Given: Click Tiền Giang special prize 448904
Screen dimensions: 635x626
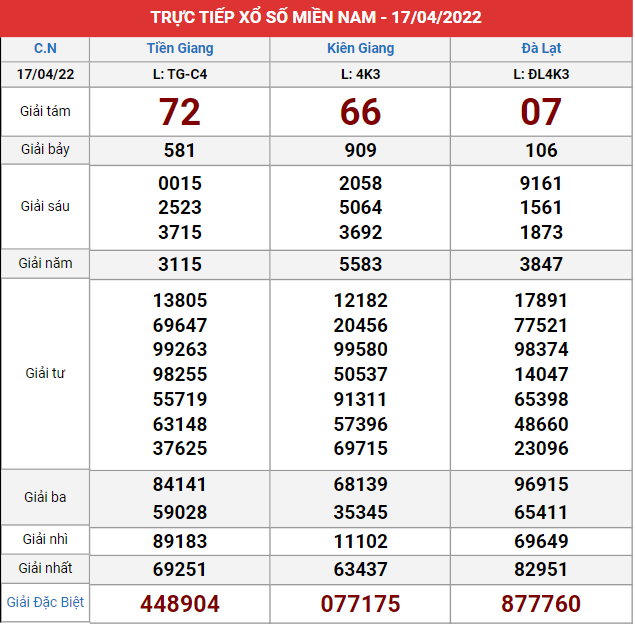Looking at the screenshot, I should (180, 604).
